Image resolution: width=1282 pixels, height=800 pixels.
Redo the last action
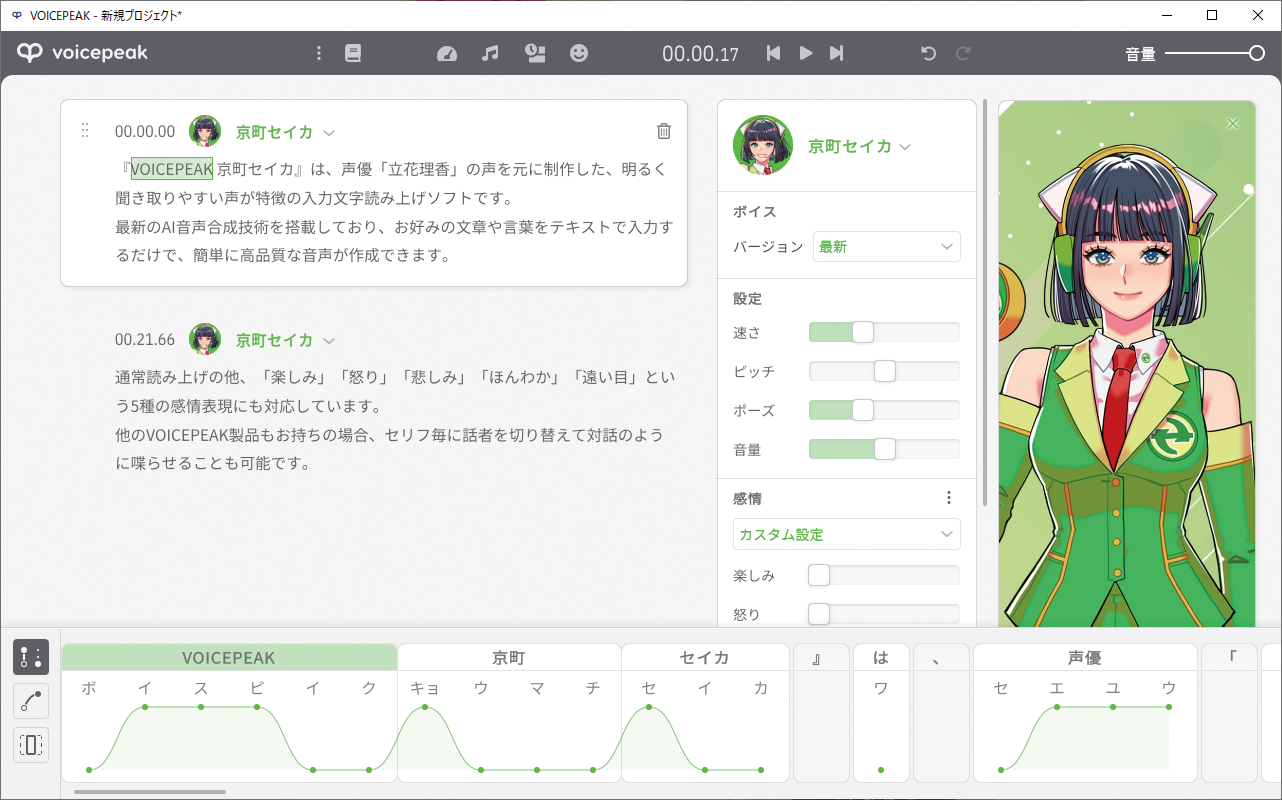(963, 53)
